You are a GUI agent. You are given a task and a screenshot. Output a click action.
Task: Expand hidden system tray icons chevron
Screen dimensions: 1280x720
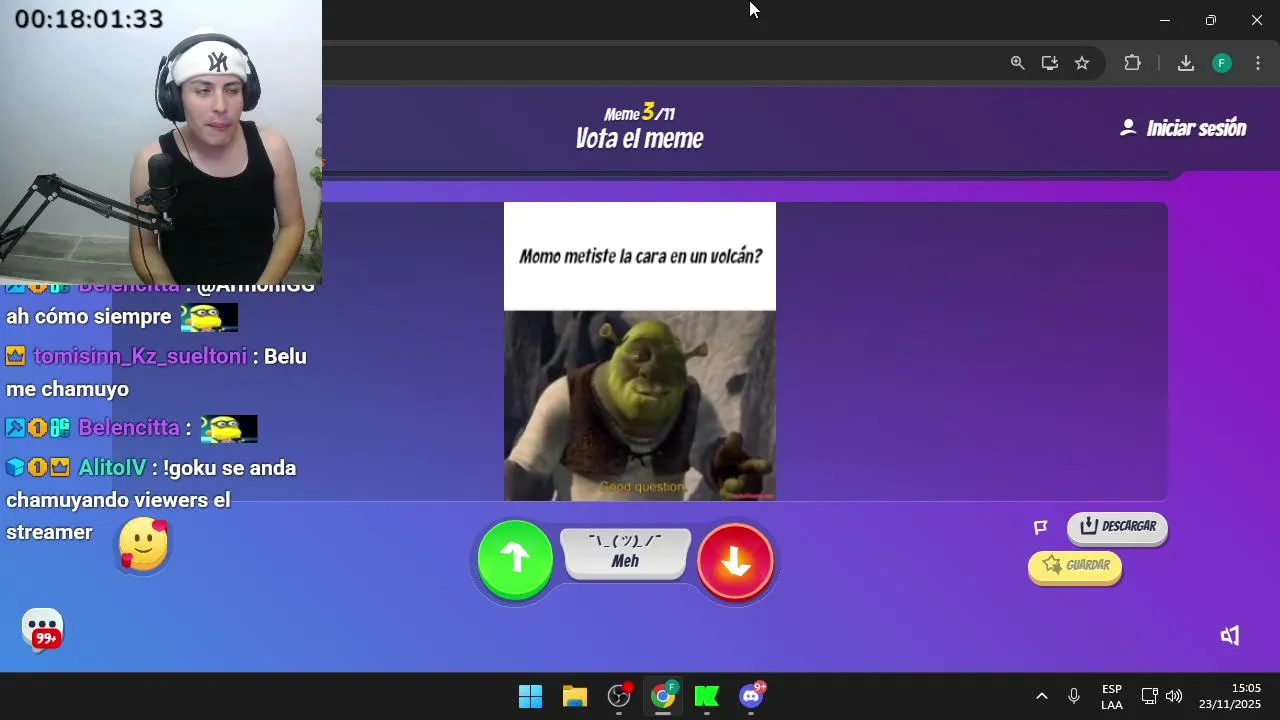pos(1041,696)
